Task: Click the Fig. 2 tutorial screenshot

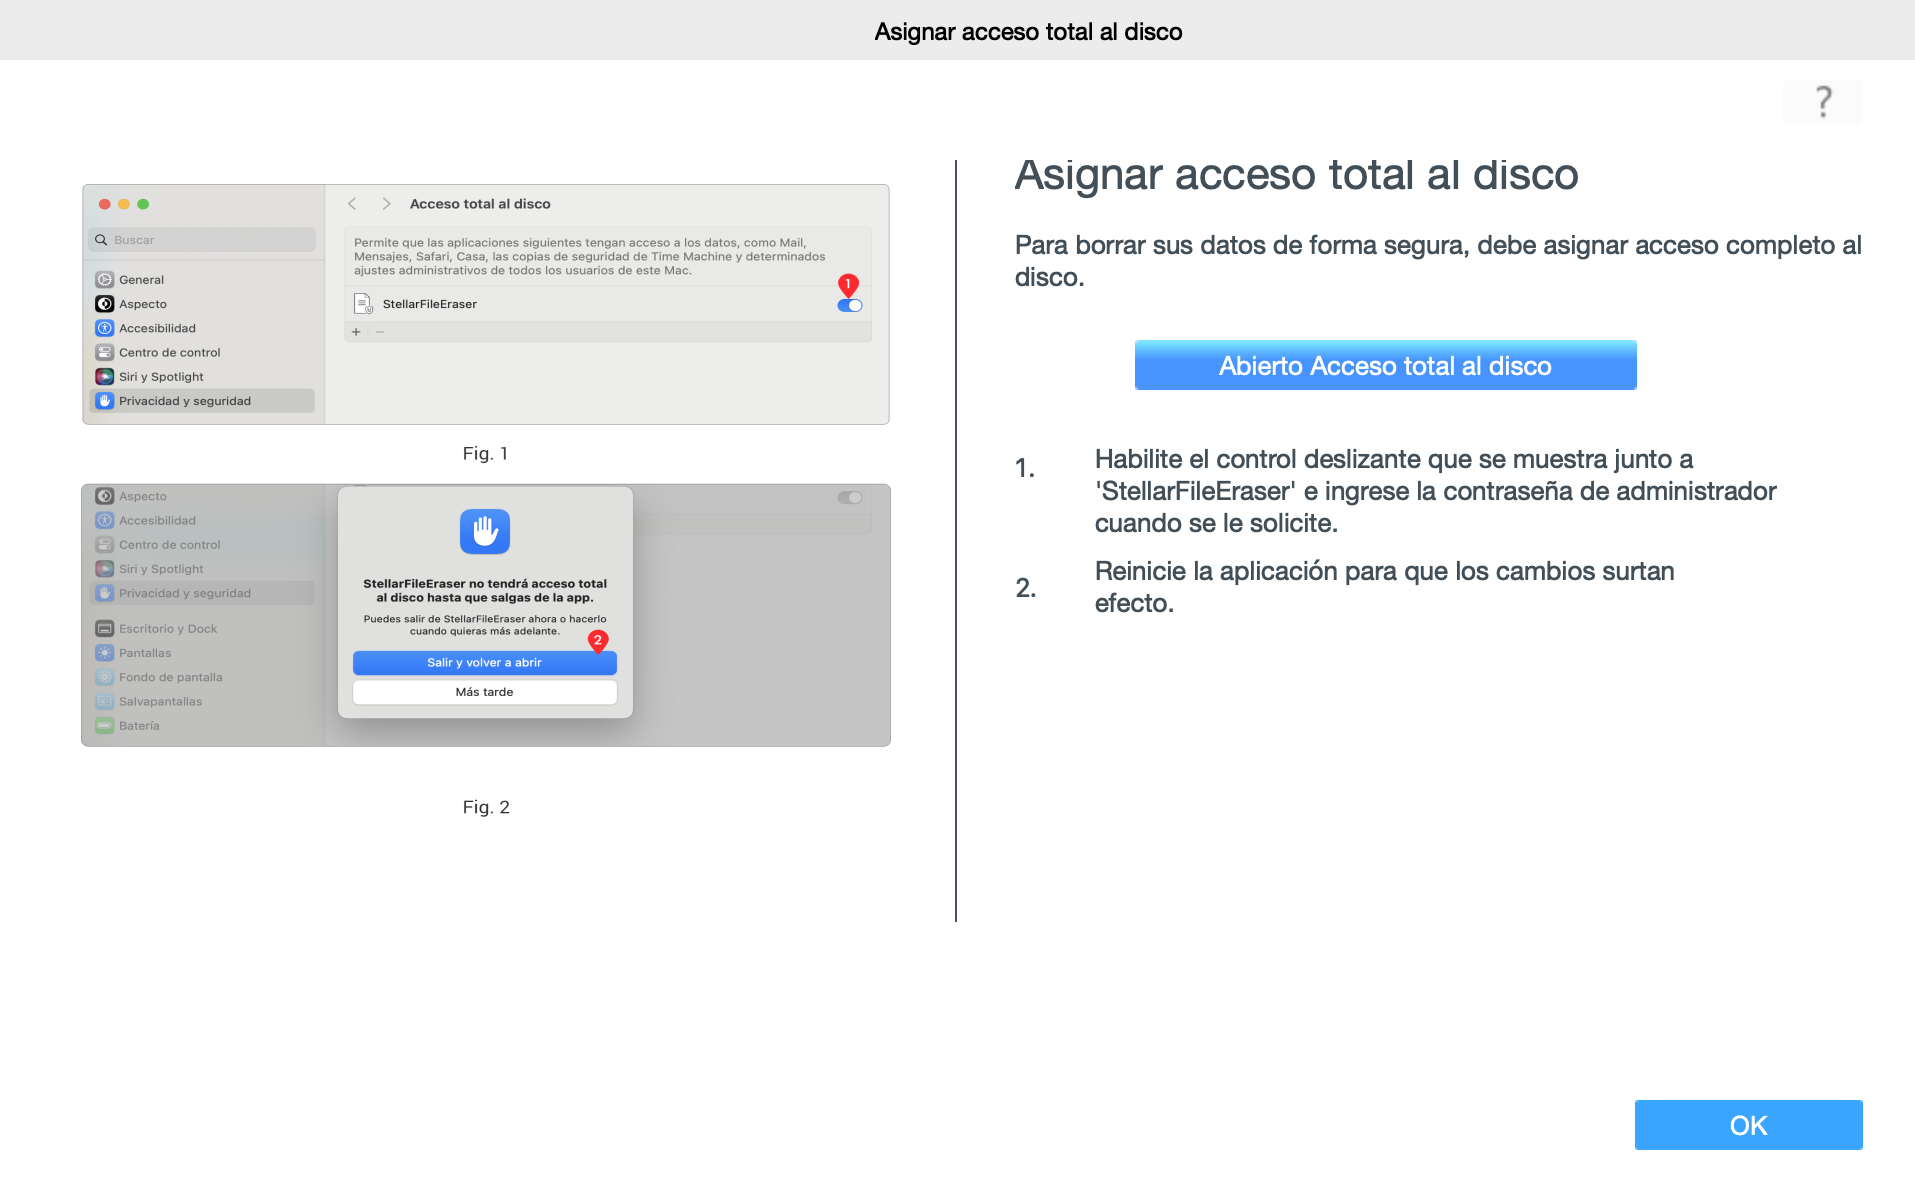Action: click(486, 615)
